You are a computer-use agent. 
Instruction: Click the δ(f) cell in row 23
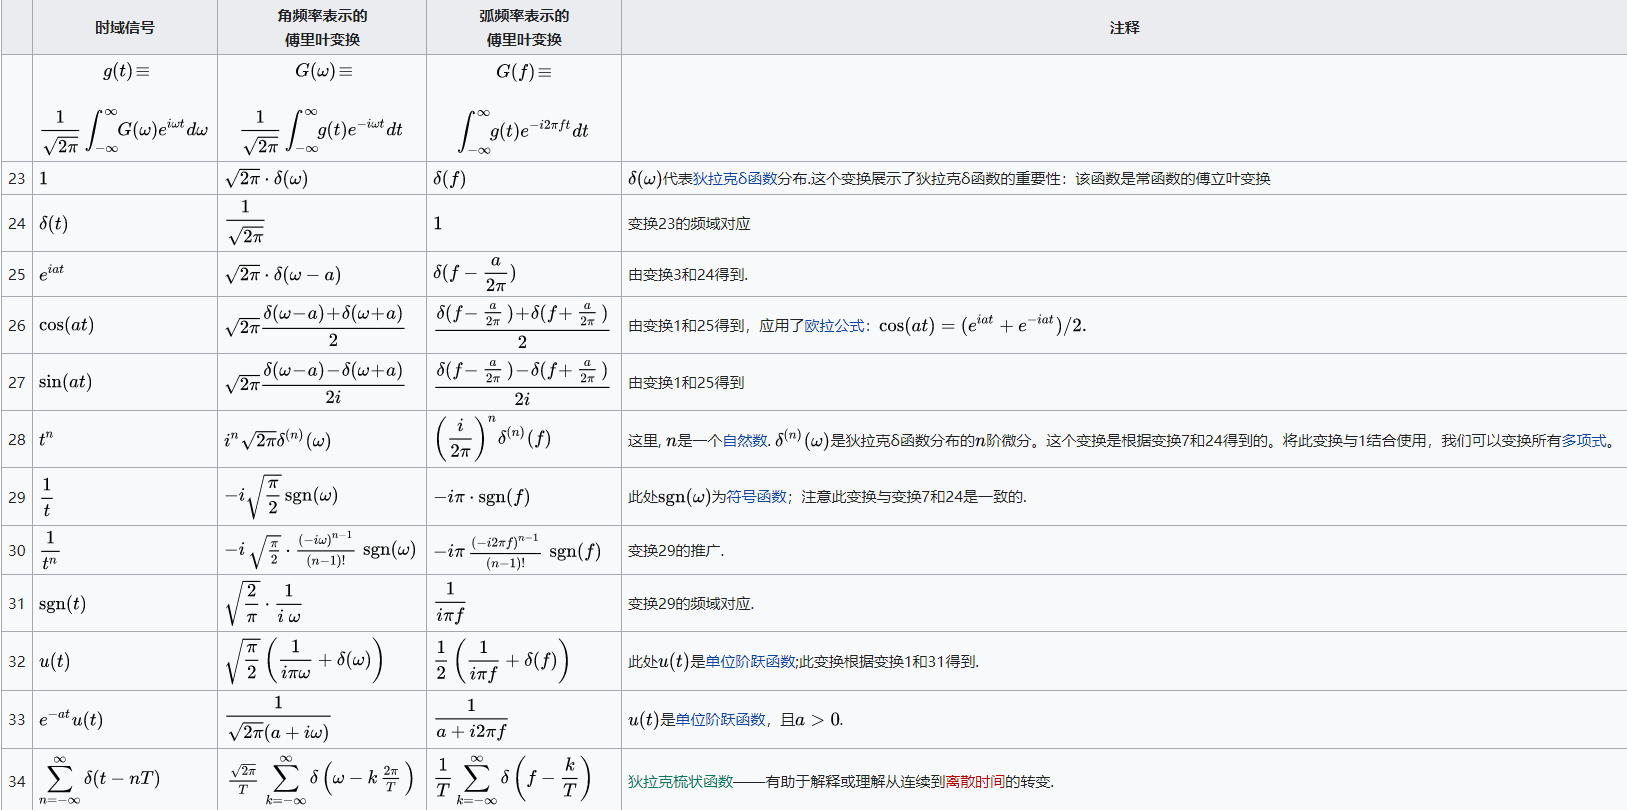pyautogui.click(x=524, y=178)
